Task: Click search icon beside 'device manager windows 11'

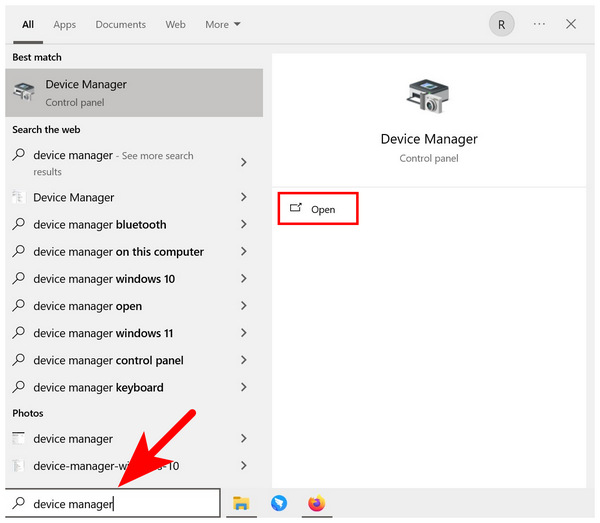Action: pos(18,332)
